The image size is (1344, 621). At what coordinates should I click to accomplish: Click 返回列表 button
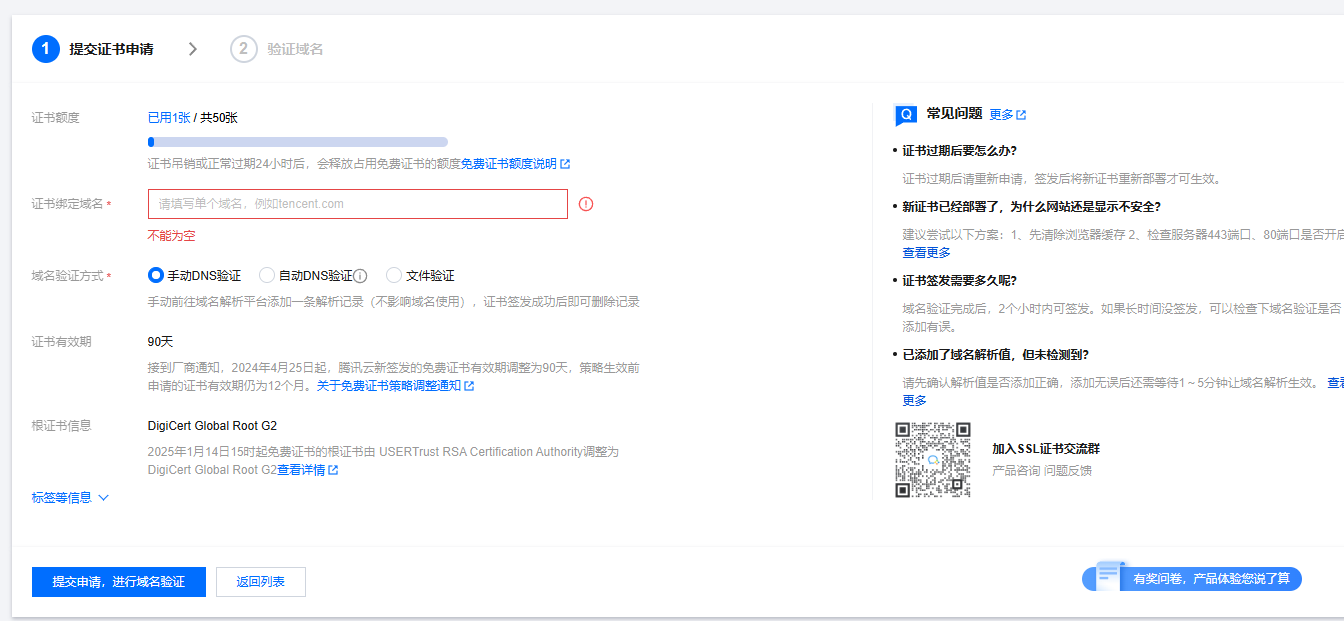tap(261, 582)
